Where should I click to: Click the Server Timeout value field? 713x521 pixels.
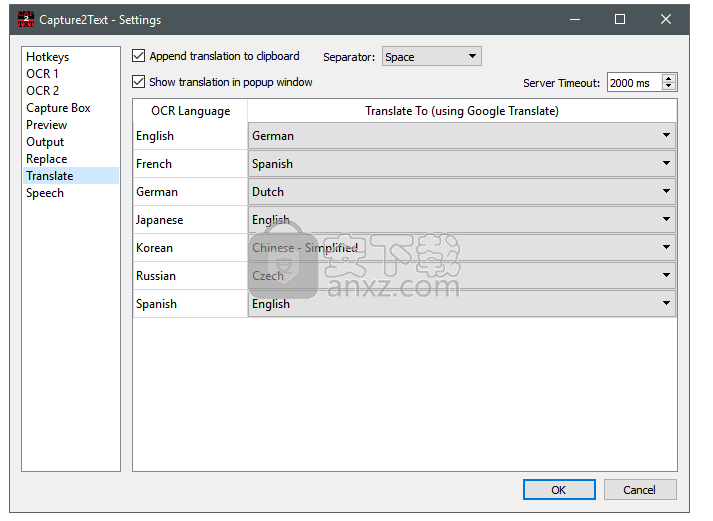pyautogui.click(x=634, y=83)
